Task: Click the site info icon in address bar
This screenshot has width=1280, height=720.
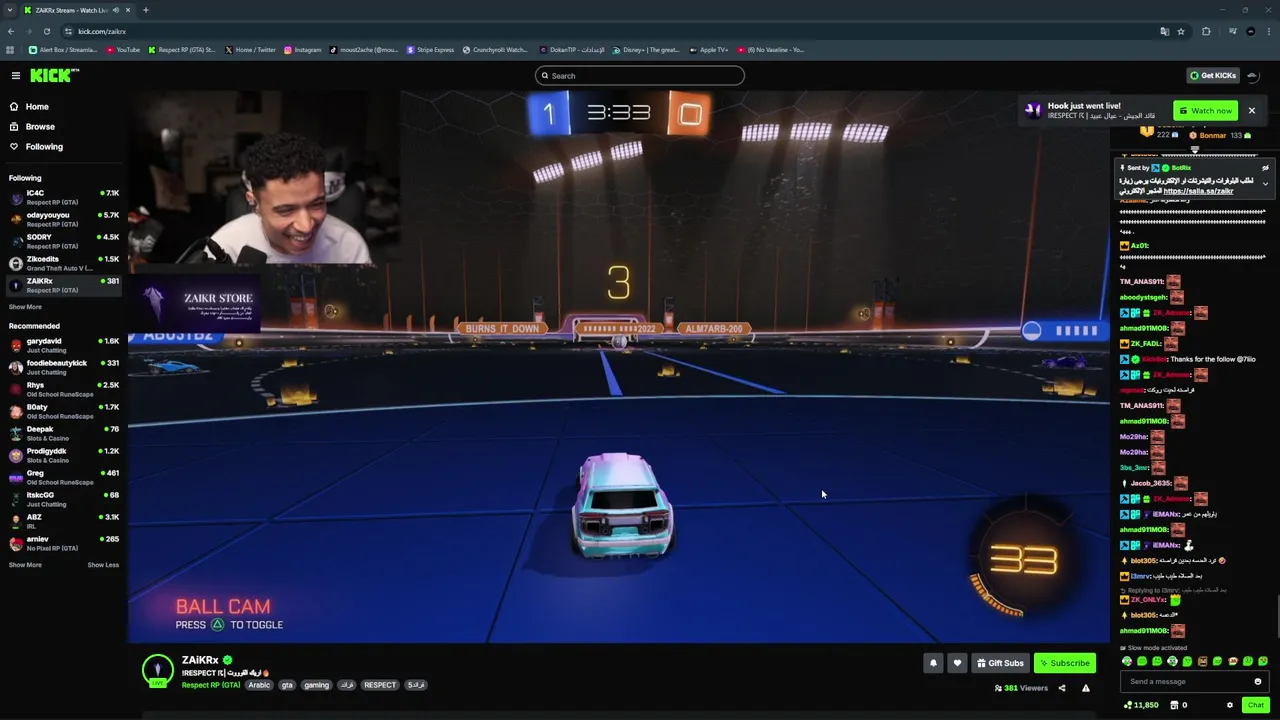Action: (66, 31)
